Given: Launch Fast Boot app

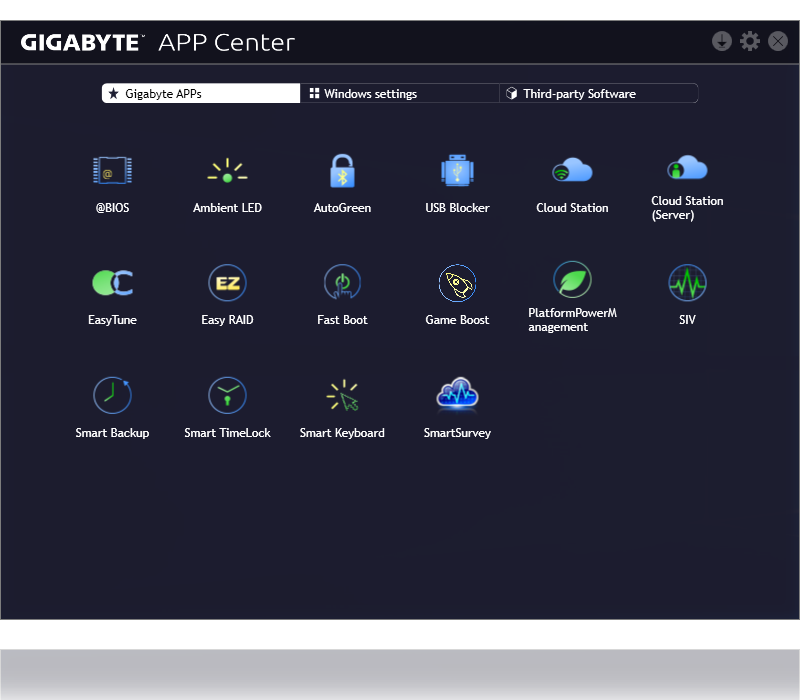Looking at the screenshot, I should (x=342, y=284).
